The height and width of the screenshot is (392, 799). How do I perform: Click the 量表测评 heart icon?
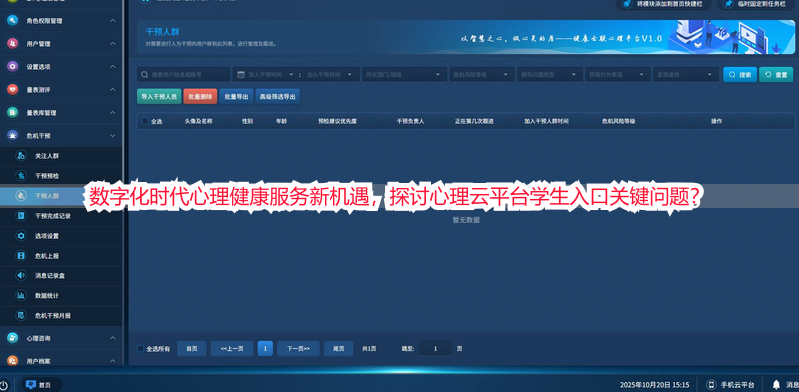tap(13, 90)
